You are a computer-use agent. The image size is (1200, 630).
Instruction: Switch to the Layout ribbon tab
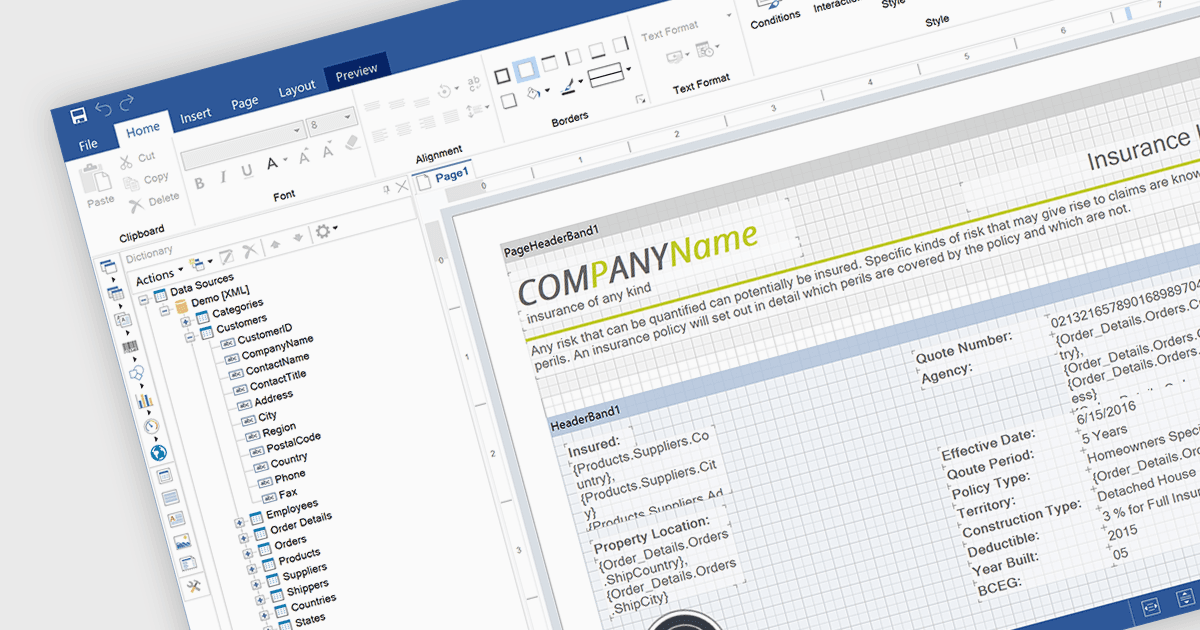pyautogui.click(x=297, y=89)
